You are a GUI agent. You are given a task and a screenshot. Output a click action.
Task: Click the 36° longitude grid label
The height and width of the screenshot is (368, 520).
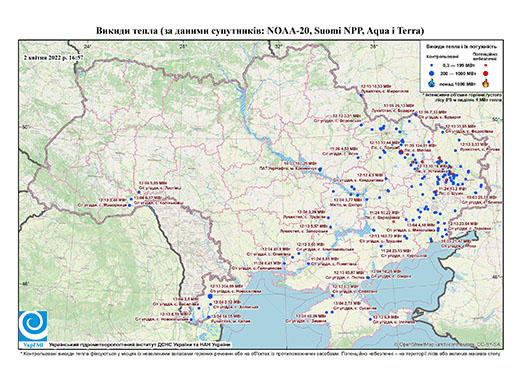click(374, 46)
